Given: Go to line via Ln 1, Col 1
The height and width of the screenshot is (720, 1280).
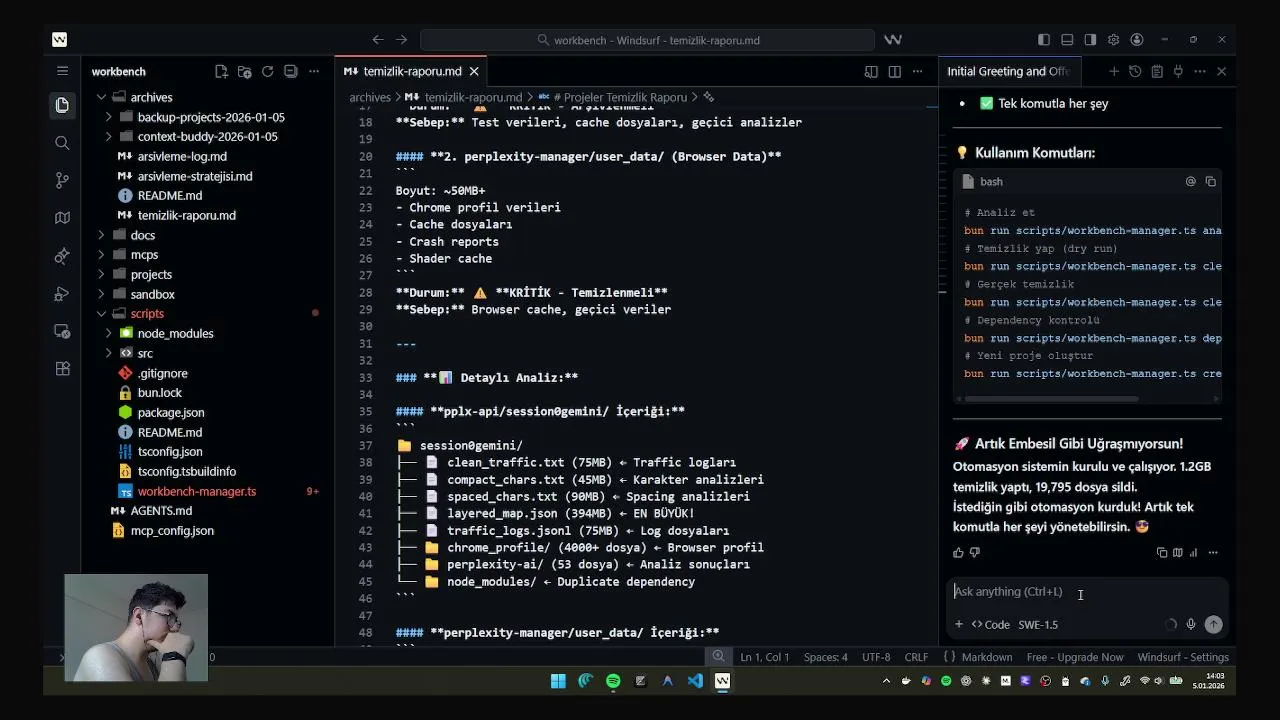Looking at the screenshot, I should pyautogui.click(x=765, y=657).
